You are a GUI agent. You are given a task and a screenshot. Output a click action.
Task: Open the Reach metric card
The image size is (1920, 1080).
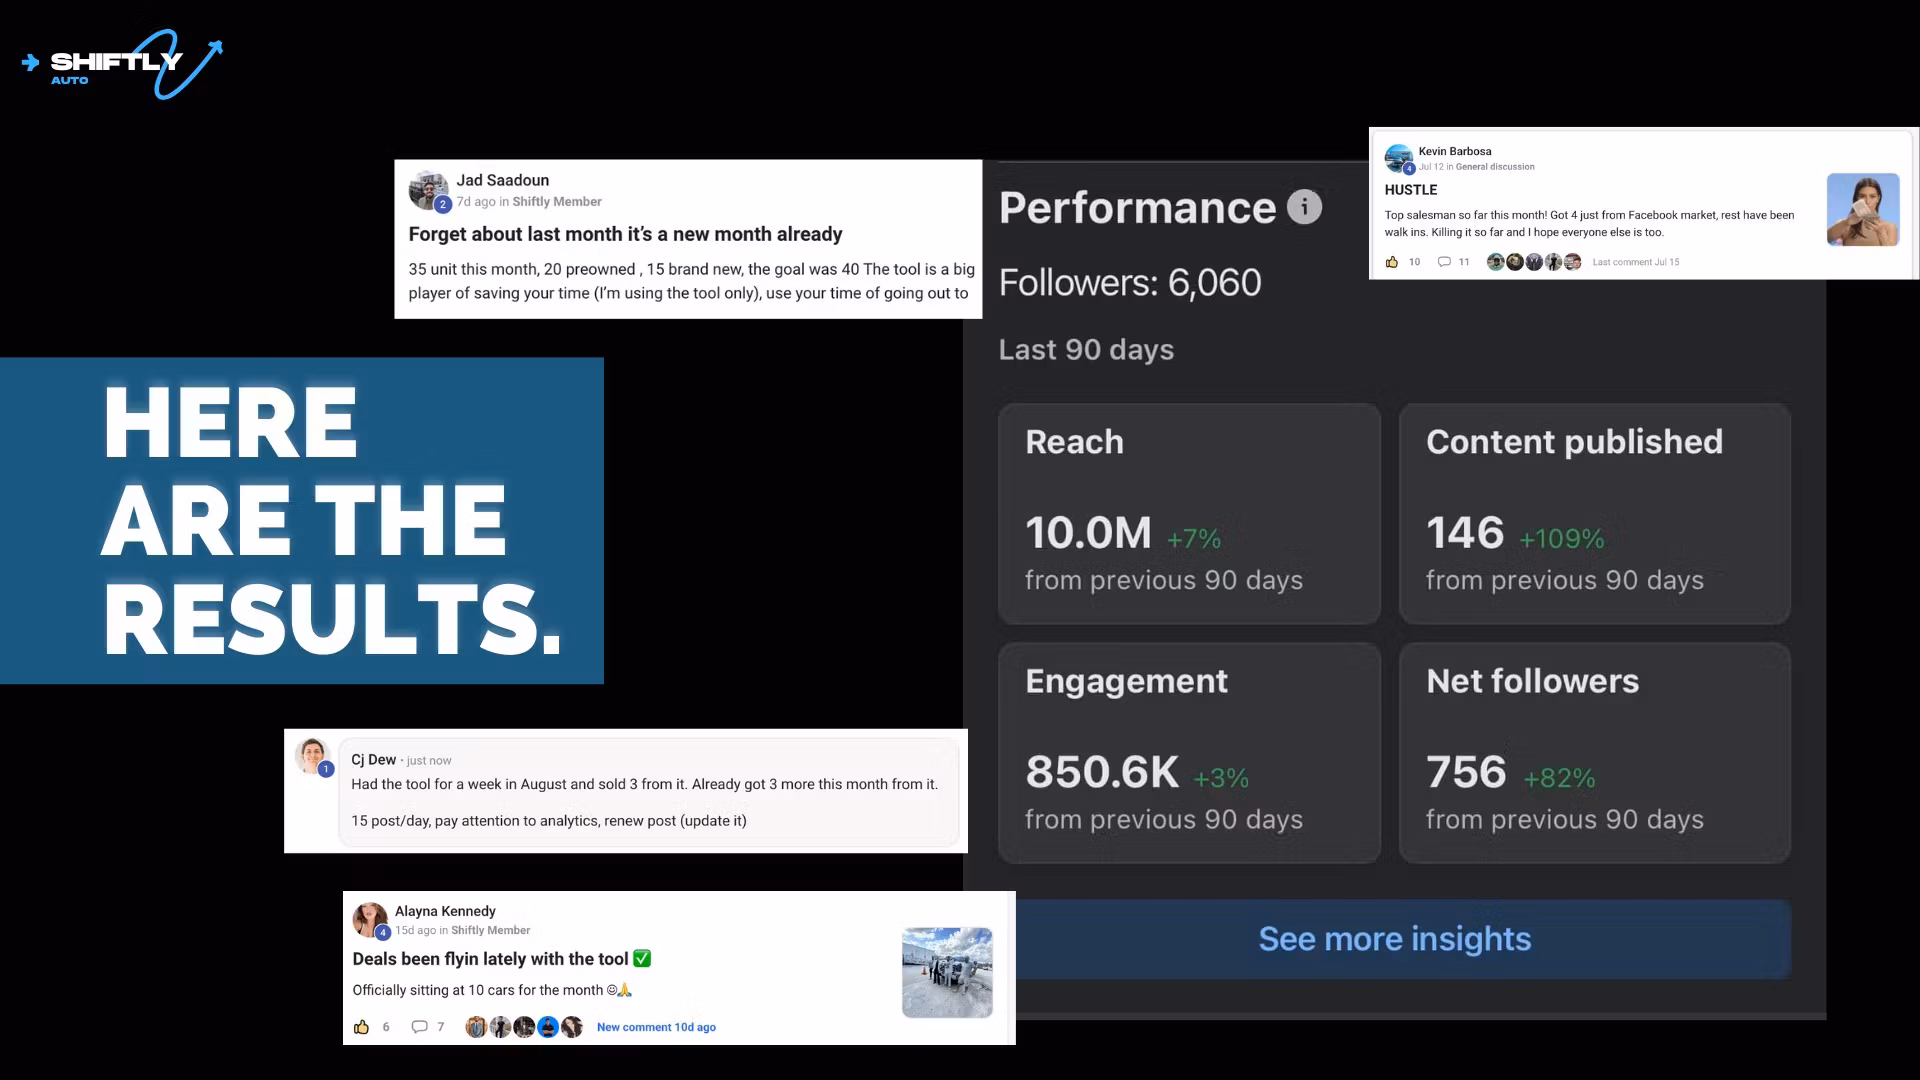click(x=1189, y=513)
